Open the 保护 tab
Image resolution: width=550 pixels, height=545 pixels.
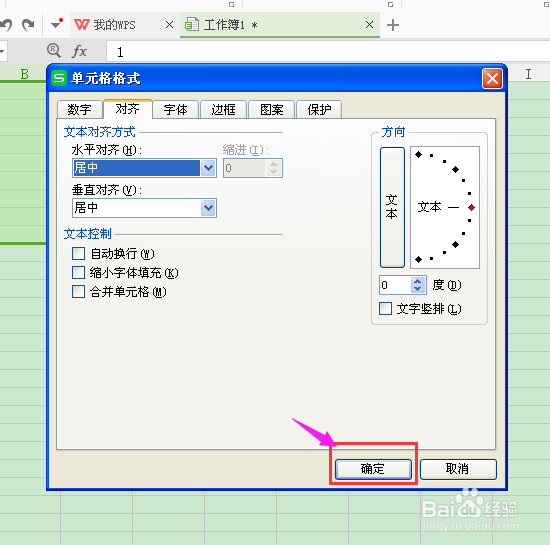tap(319, 109)
